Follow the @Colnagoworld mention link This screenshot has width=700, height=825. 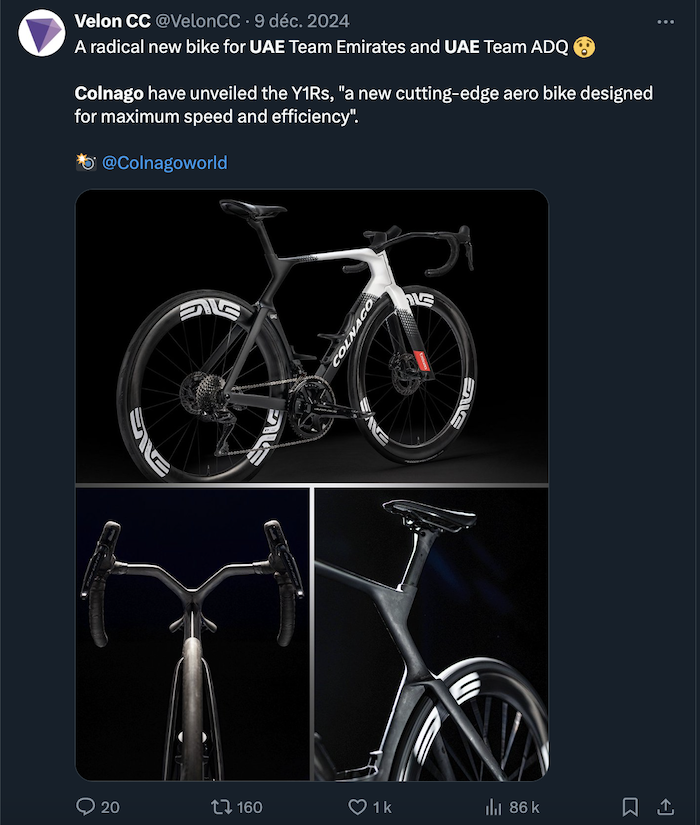165,162
